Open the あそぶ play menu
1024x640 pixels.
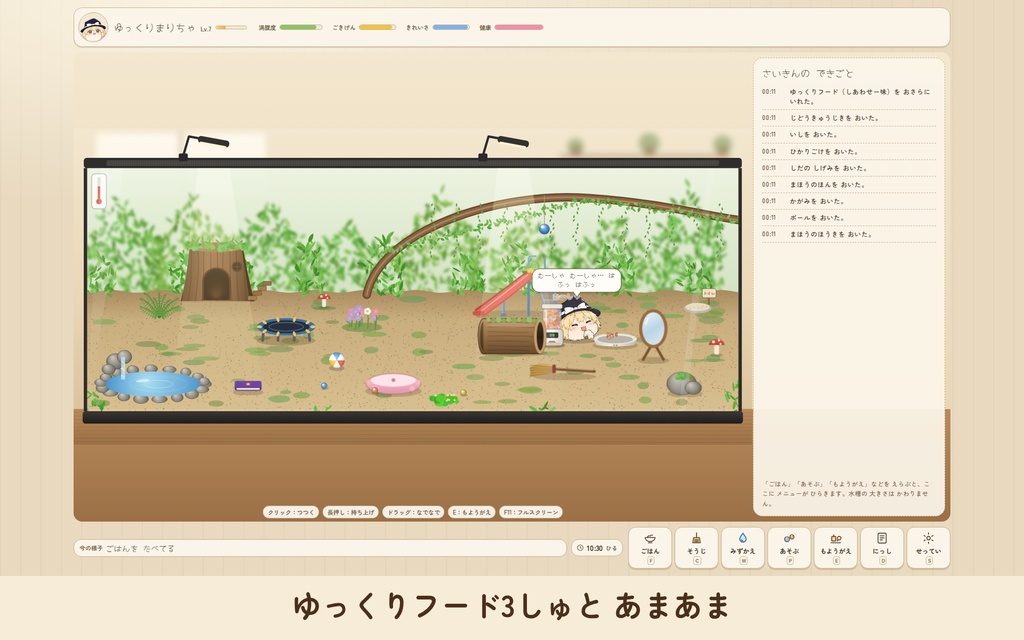pyautogui.click(x=789, y=547)
